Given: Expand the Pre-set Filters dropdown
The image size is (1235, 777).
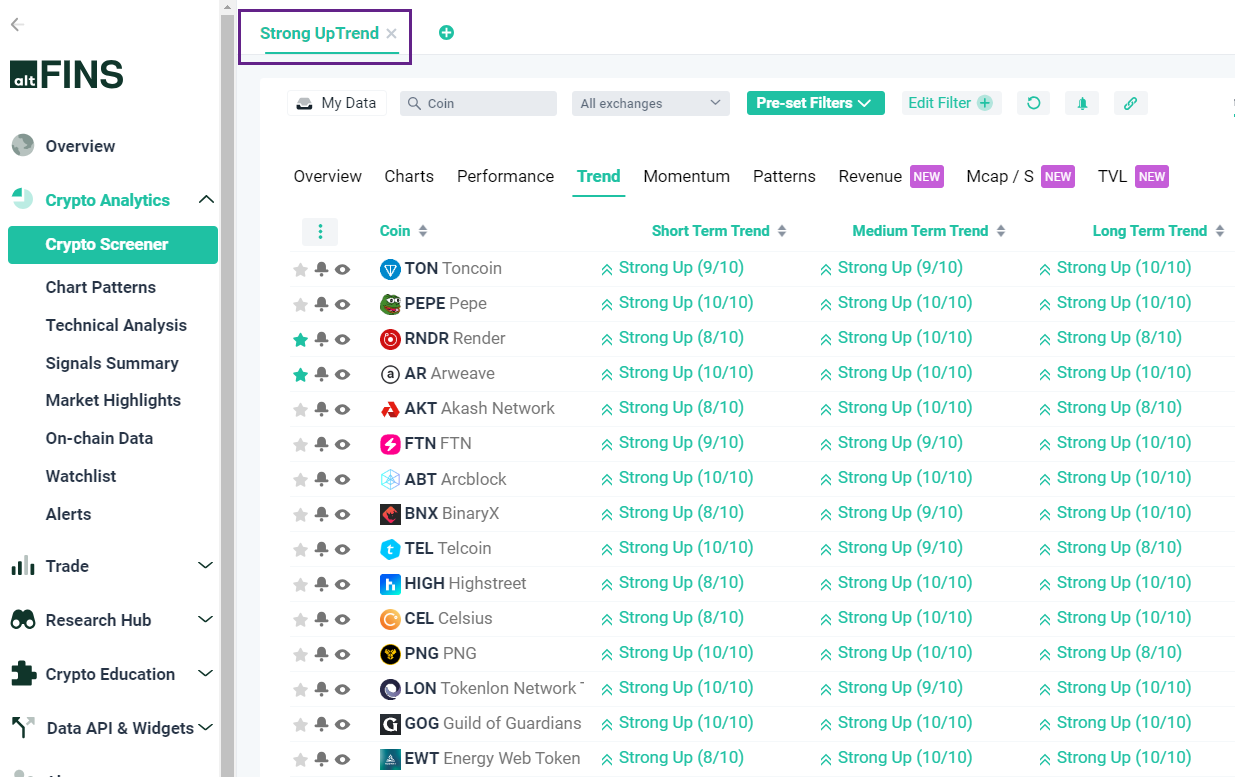Looking at the screenshot, I should 816,103.
